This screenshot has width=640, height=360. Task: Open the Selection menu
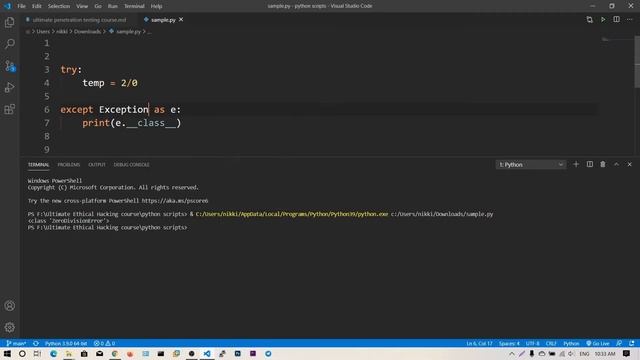[x=59, y=6]
